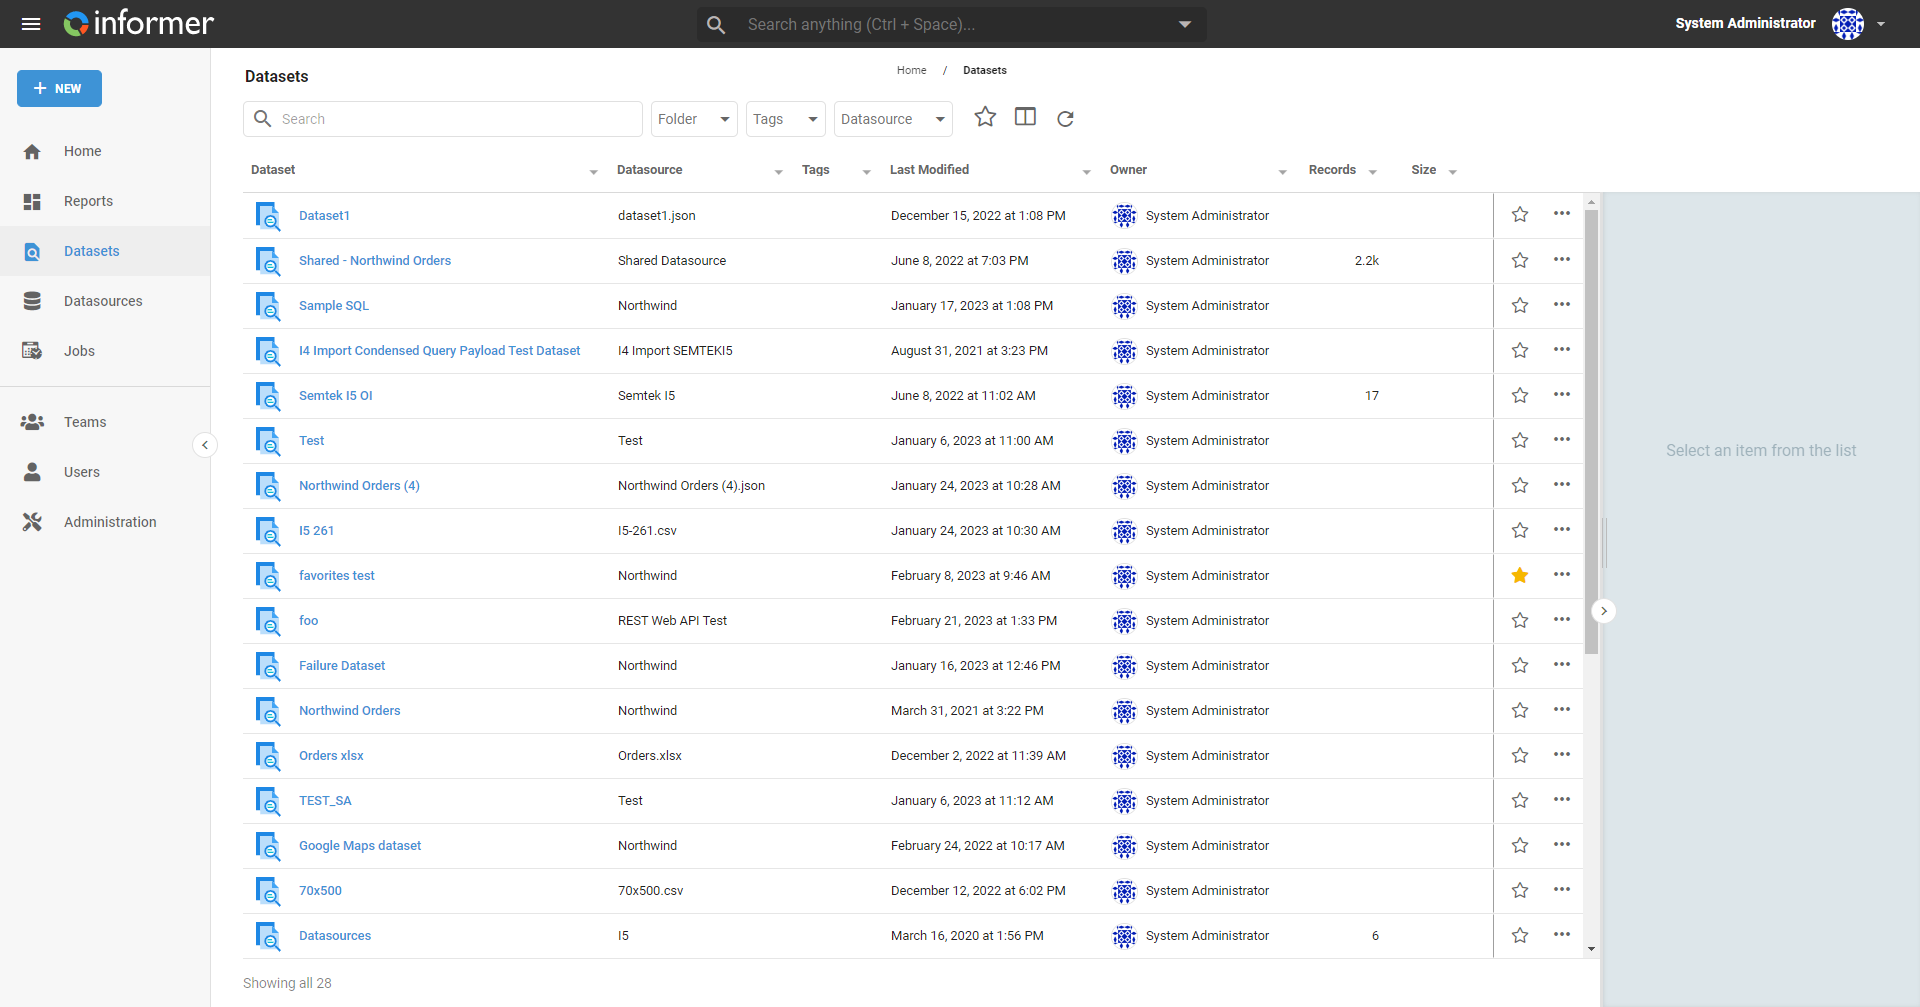Open actions menu for favorites test row
The image size is (1920, 1007).
pyautogui.click(x=1562, y=574)
